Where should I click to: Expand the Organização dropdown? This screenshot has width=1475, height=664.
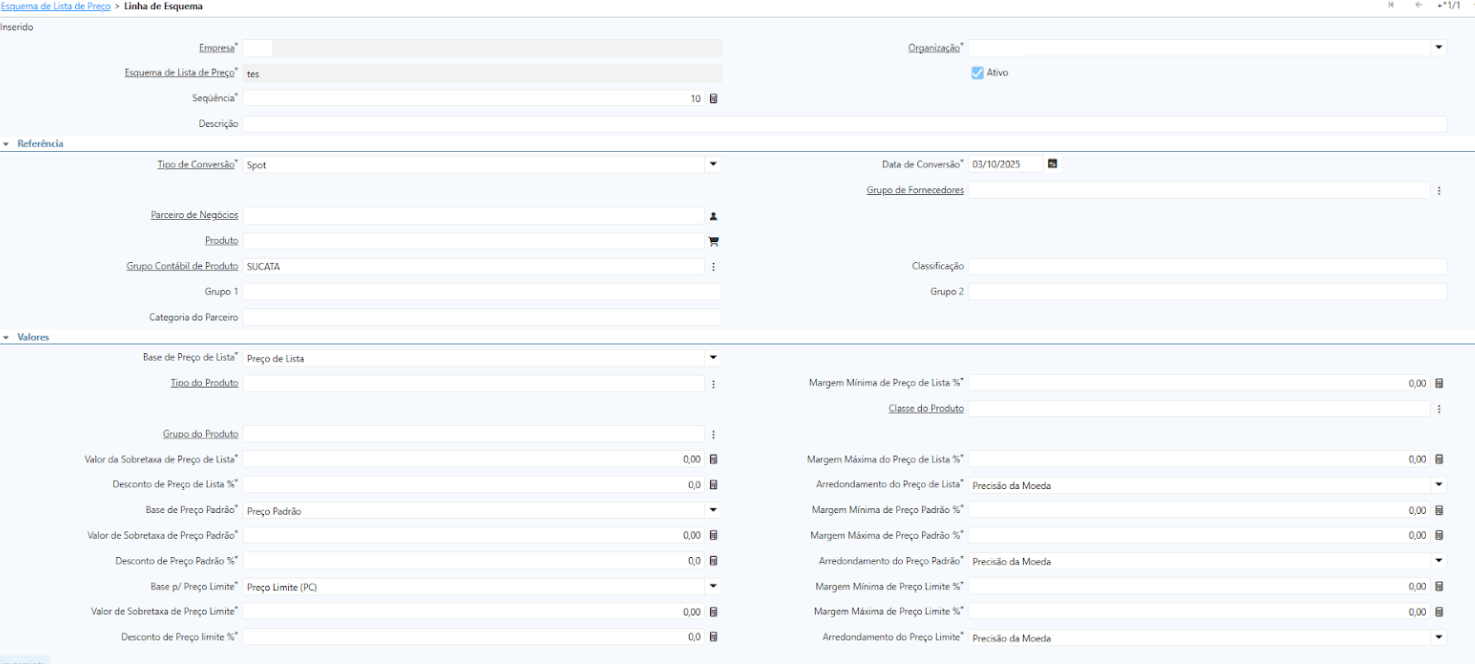(1439, 47)
